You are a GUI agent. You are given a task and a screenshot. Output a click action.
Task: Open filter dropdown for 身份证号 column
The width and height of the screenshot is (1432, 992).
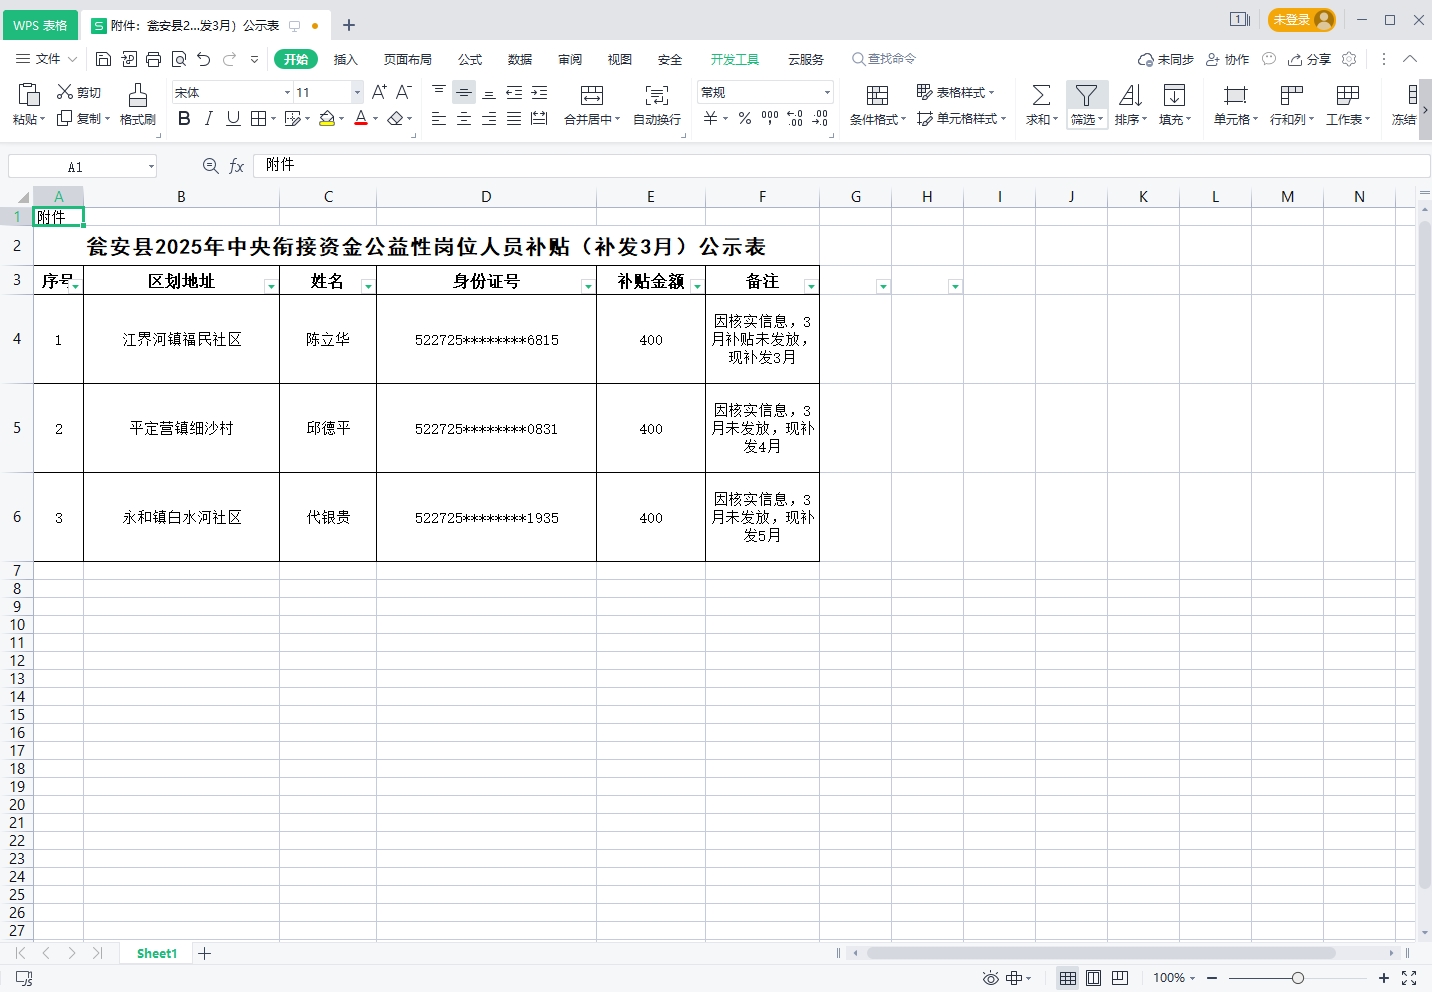(x=588, y=287)
